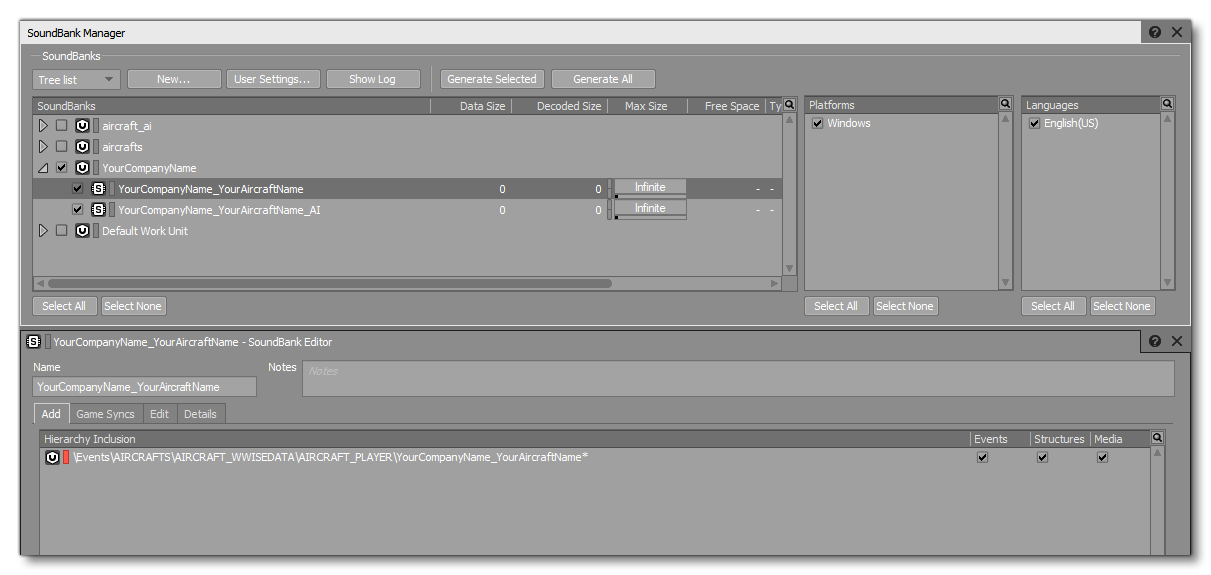Open the Tree list view dropdown
Viewport: 1211px width, 575px height.
click(76, 79)
